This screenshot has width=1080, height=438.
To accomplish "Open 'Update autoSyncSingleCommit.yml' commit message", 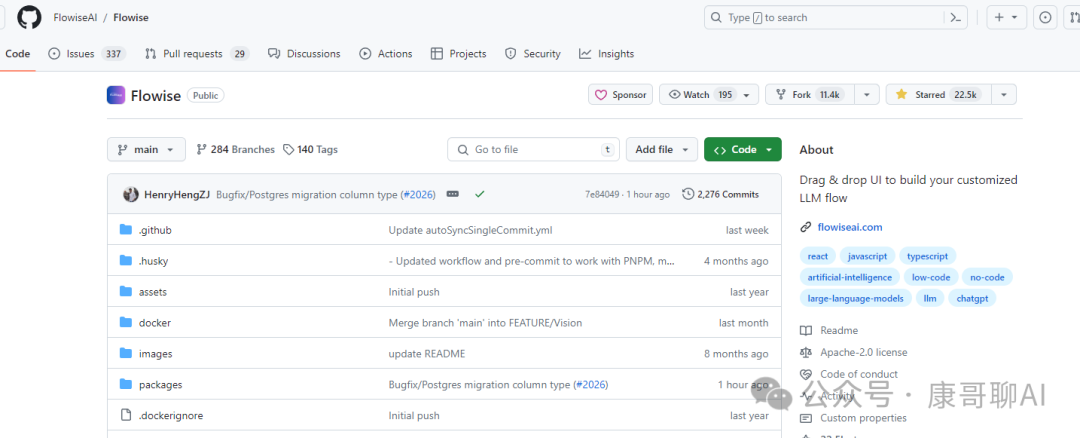I will tap(470, 230).
